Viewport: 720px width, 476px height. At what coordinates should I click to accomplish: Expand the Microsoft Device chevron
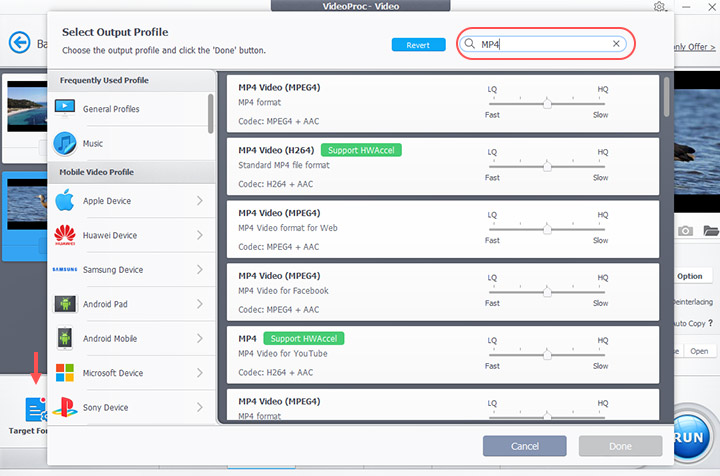click(x=200, y=373)
